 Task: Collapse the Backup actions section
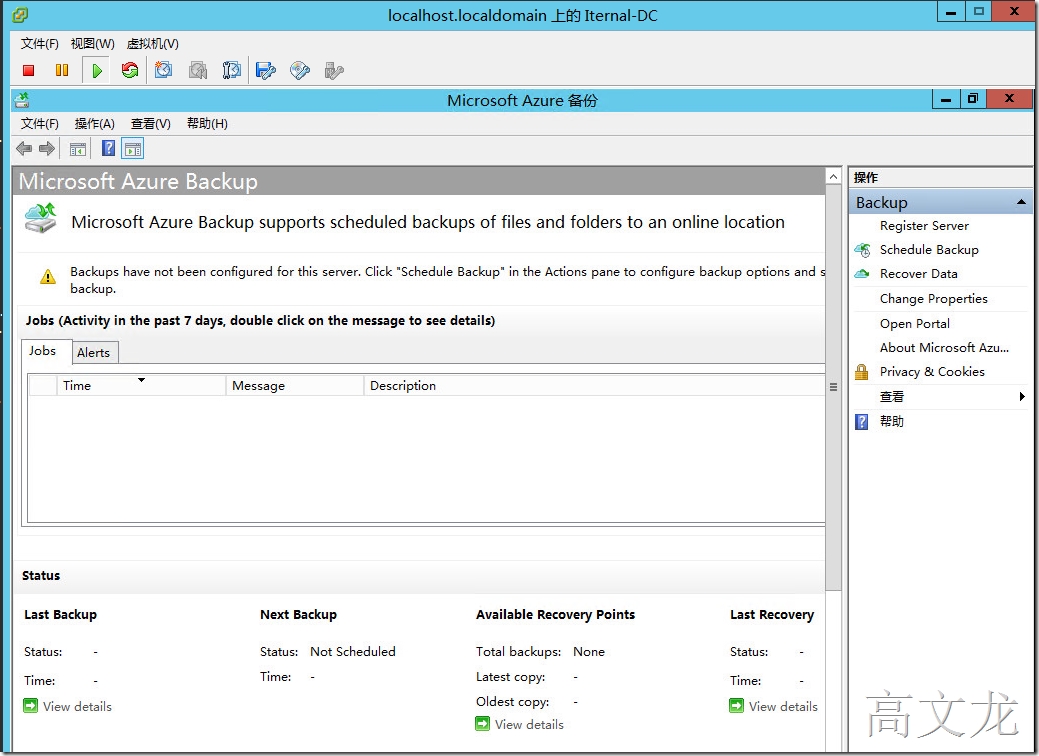point(1021,202)
